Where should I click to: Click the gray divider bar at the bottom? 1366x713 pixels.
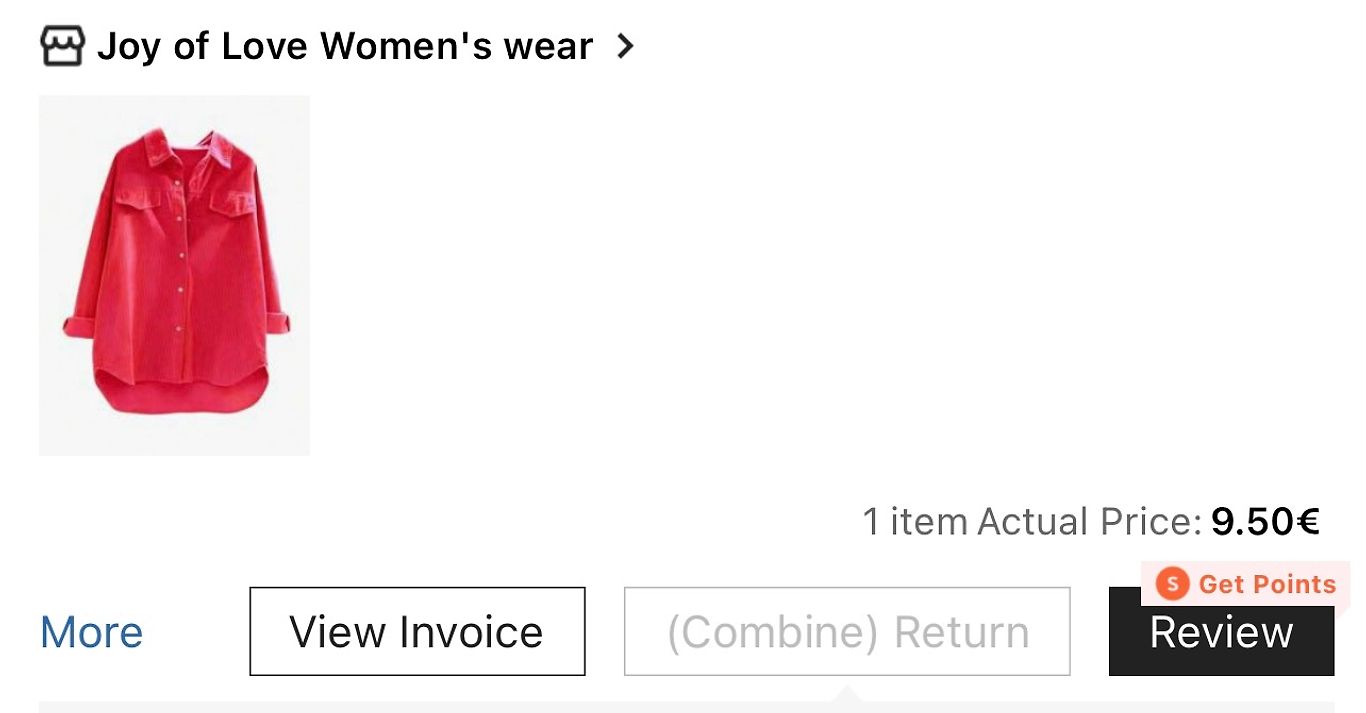click(686, 707)
